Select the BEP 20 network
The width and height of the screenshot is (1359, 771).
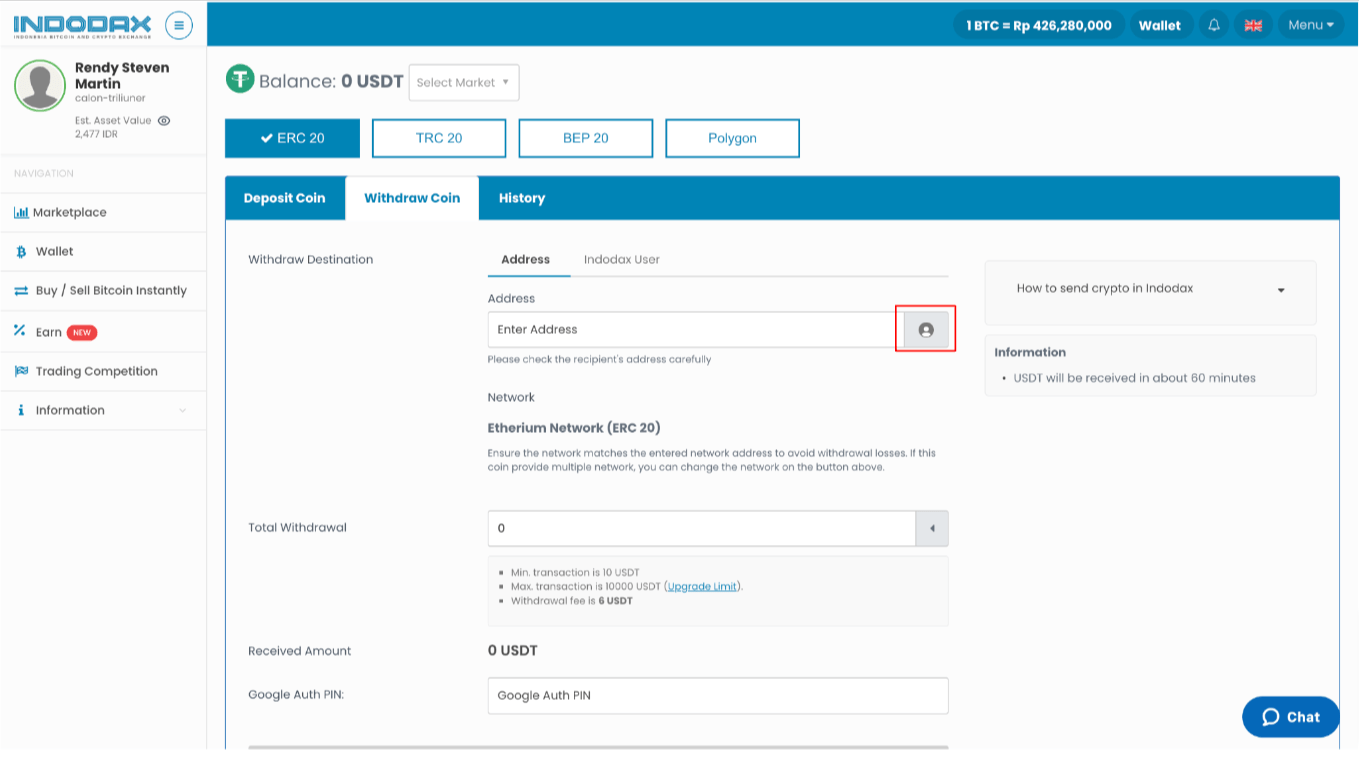(585, 138)
